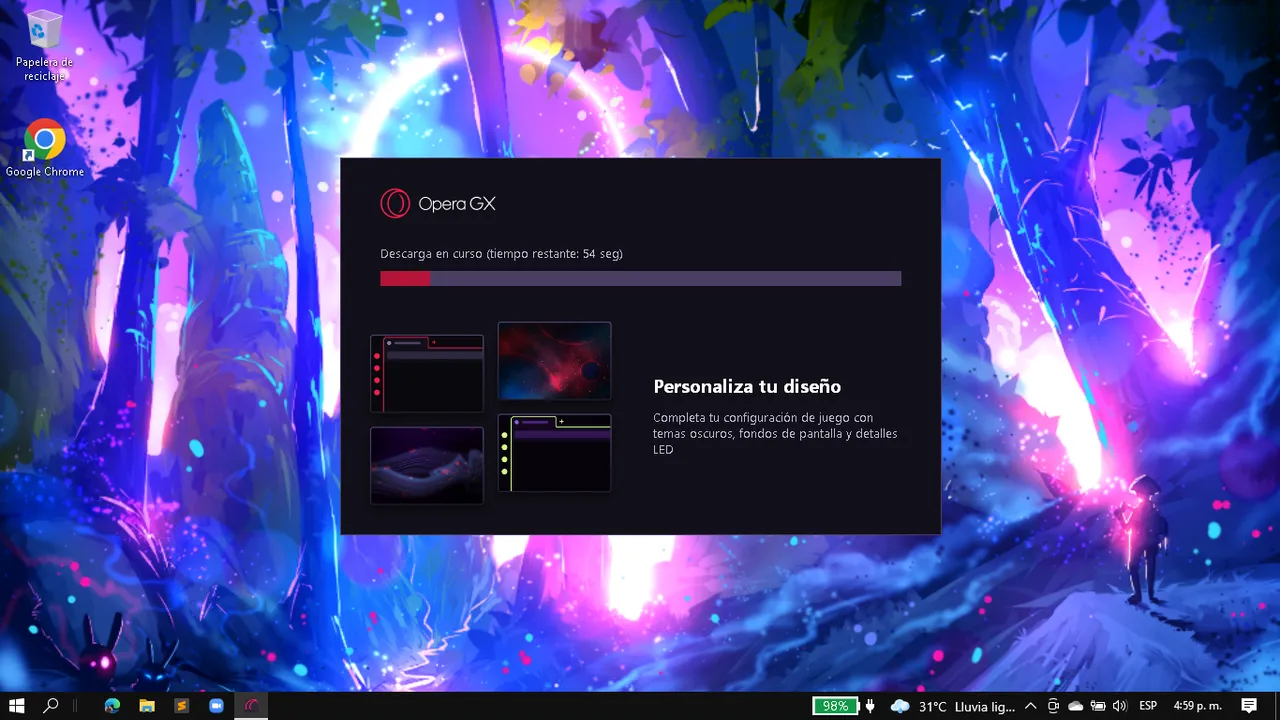Select the yellow-accent browser theme thumbnail
This screenshot has width=1280, height=720.
point(555,453)
